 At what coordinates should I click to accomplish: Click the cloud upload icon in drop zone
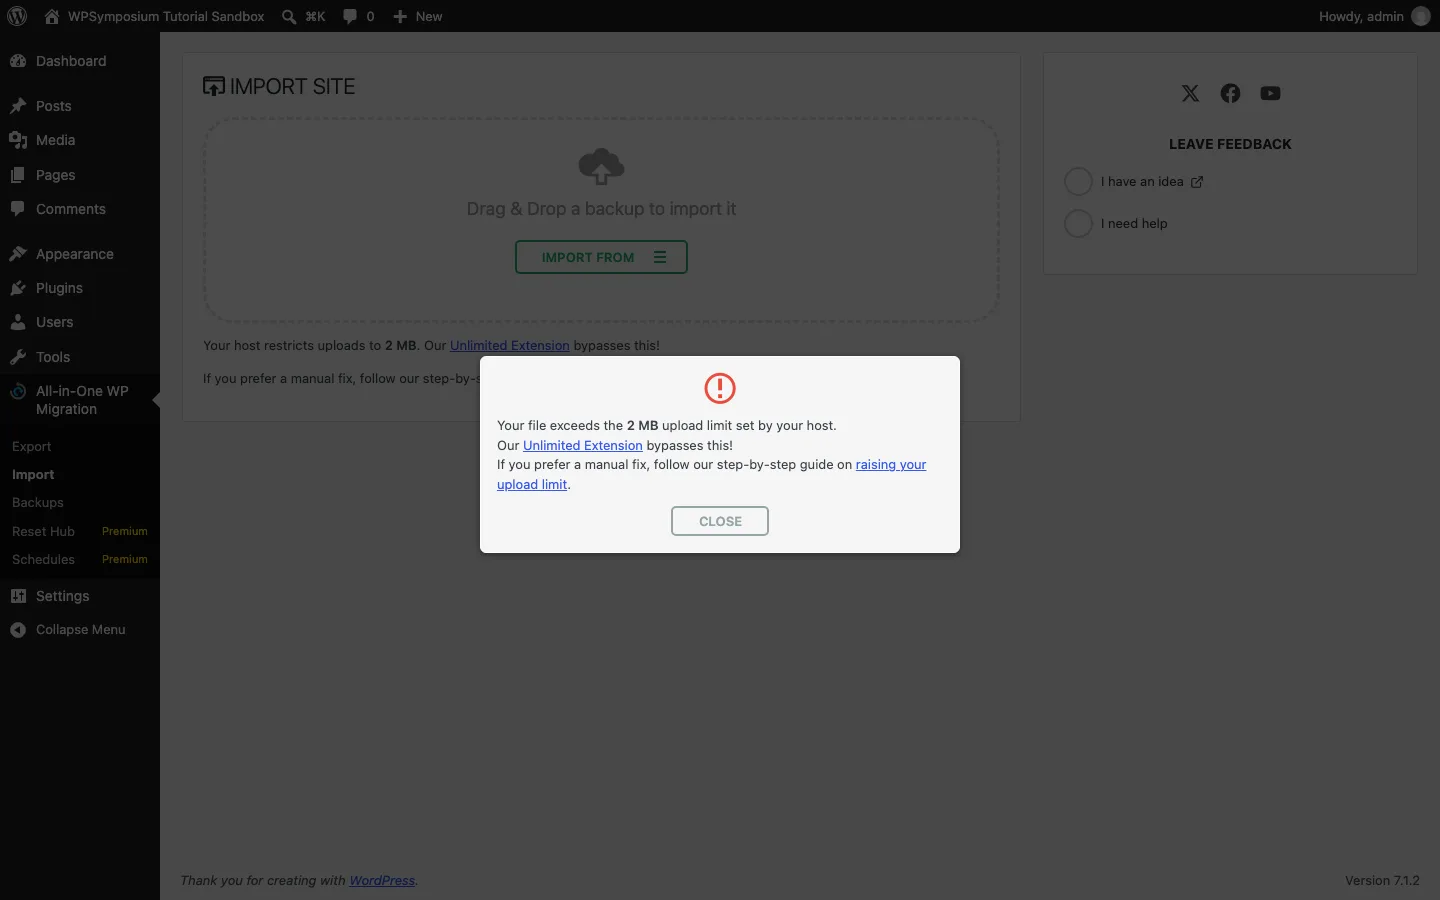(601, 166)
